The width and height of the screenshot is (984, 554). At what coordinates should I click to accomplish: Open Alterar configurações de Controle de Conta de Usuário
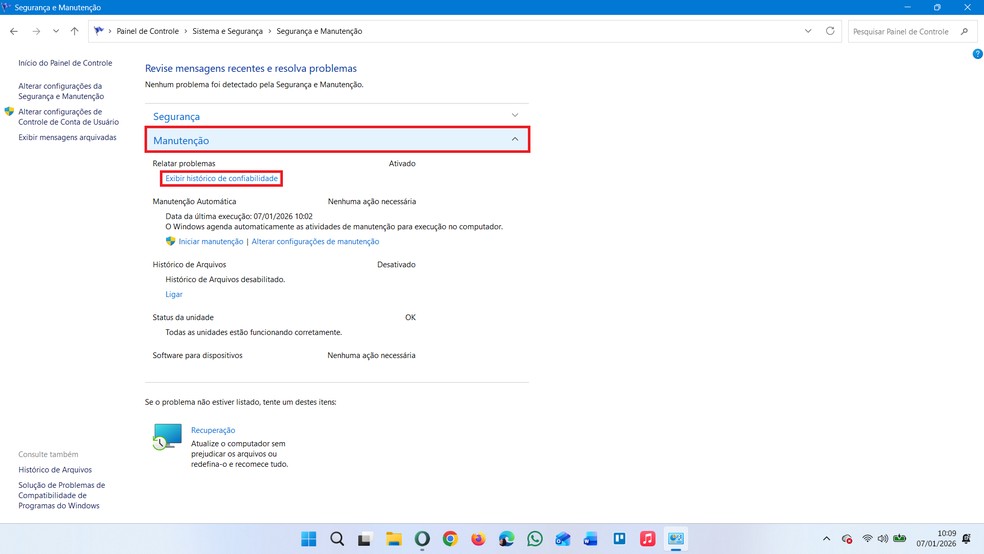[x=68, y=117]
